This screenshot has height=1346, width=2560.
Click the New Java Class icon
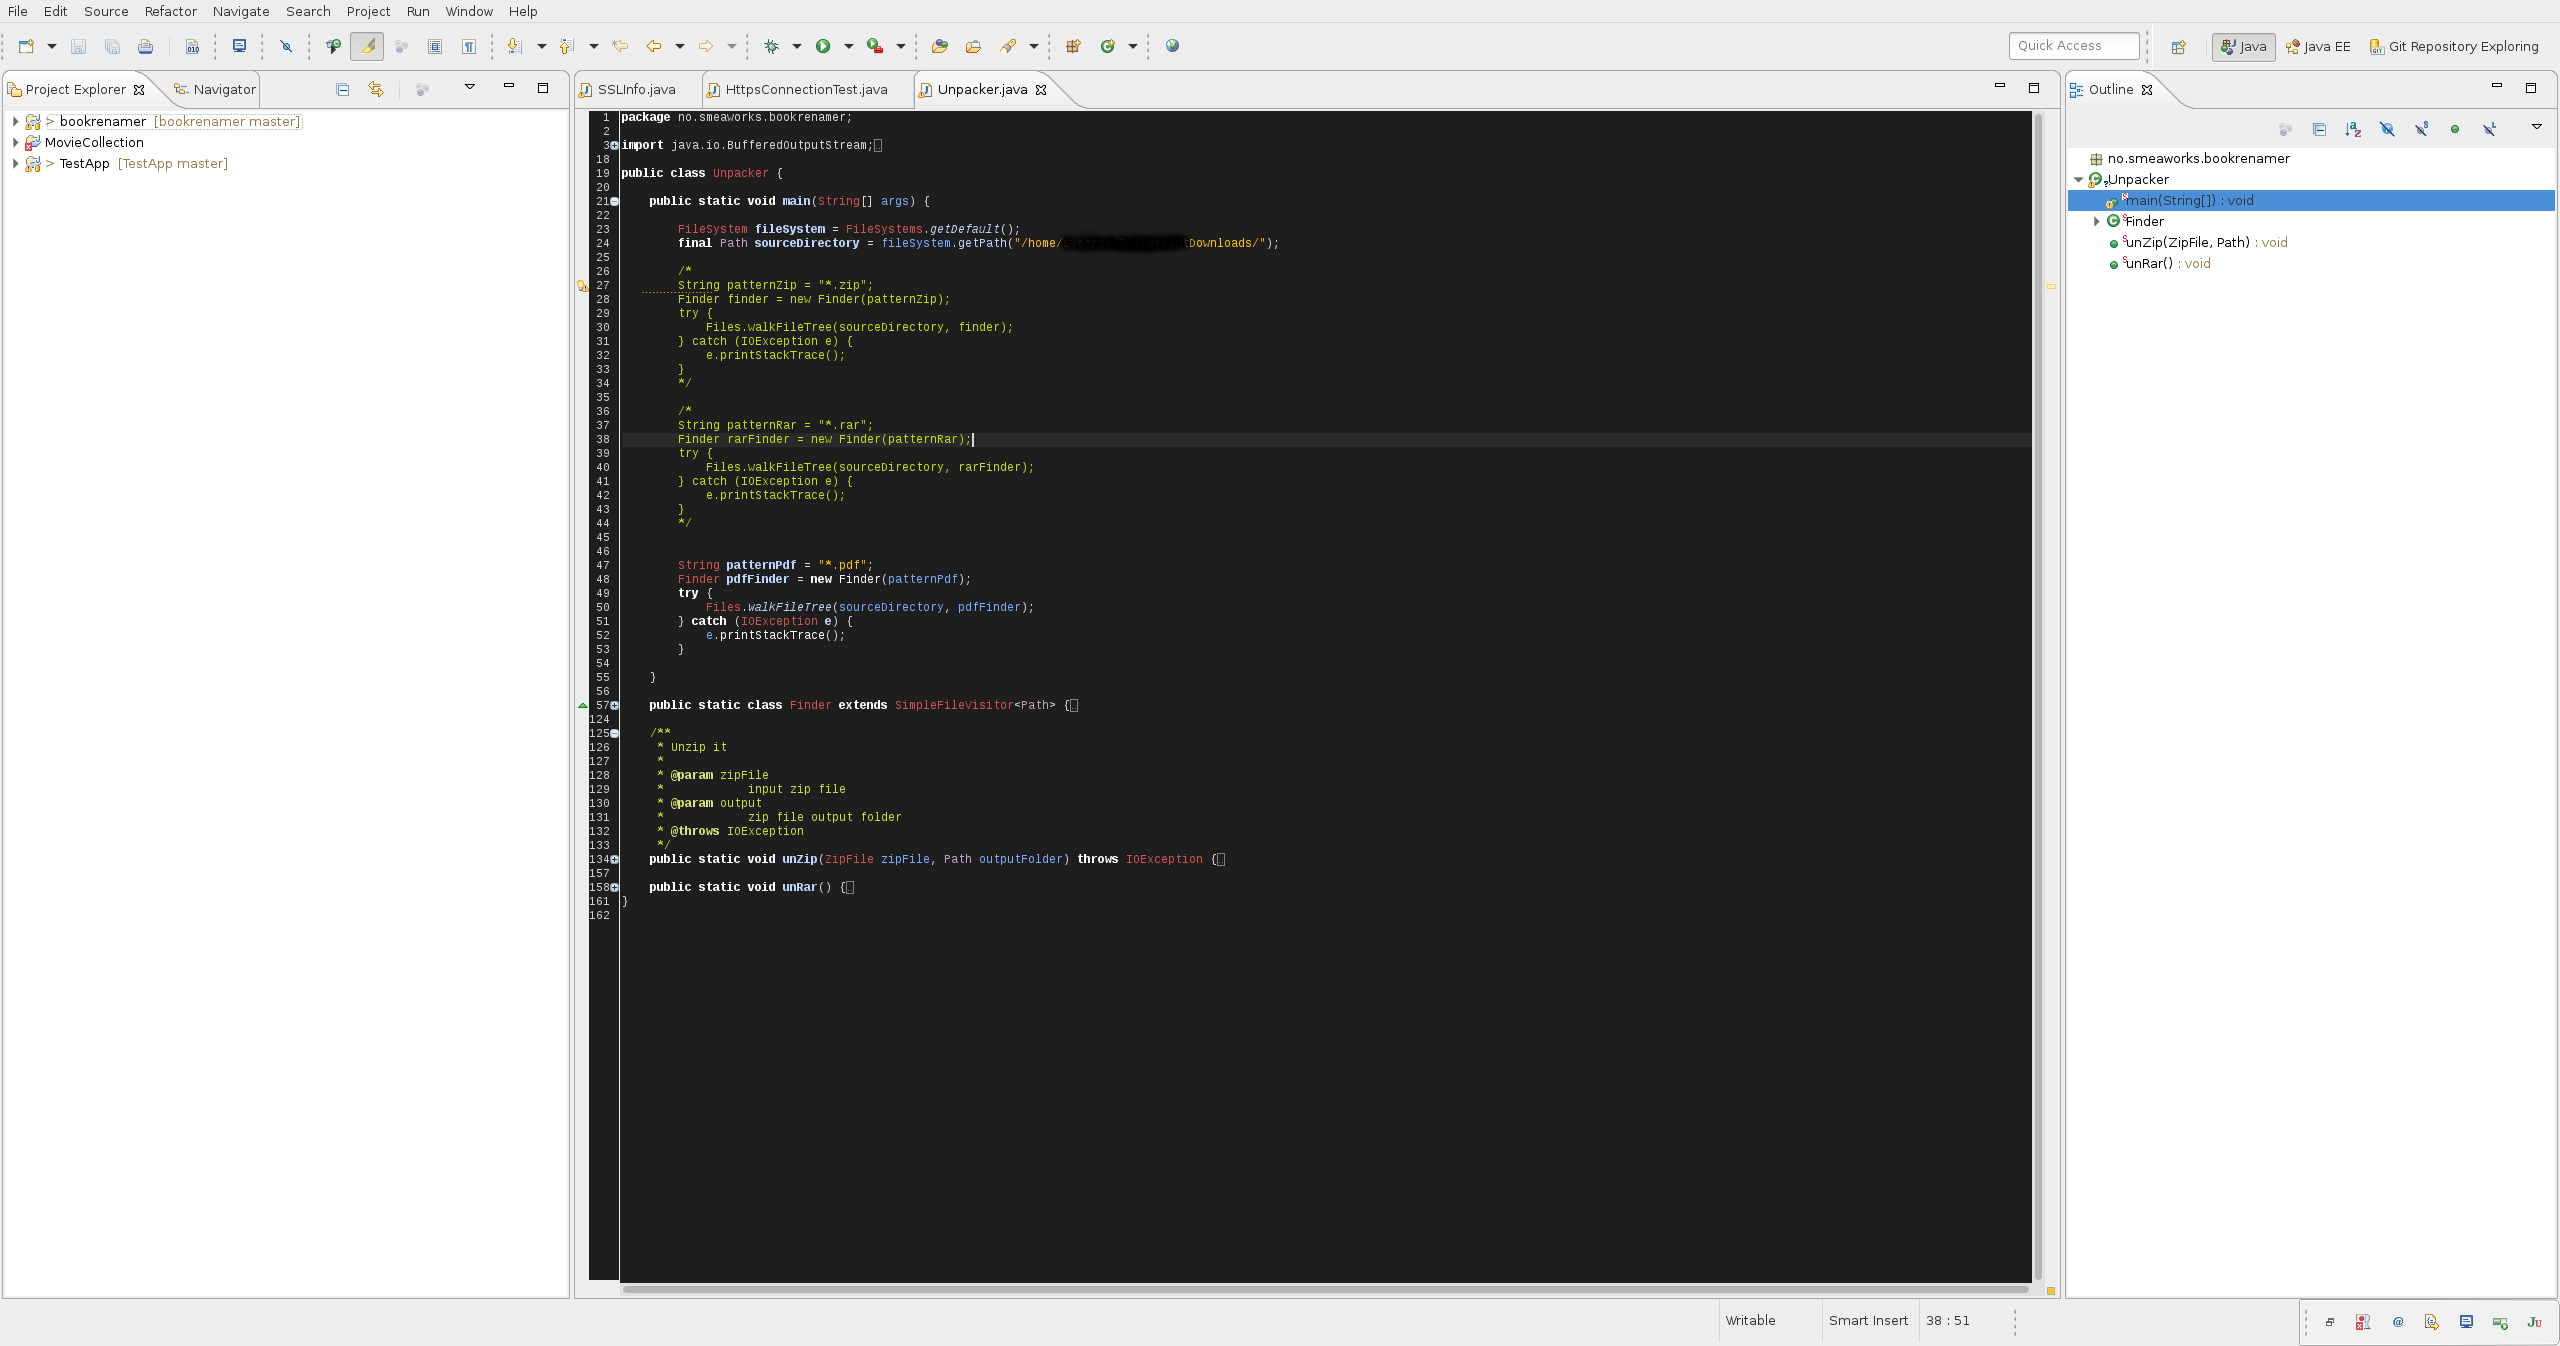coord(1107,46)
